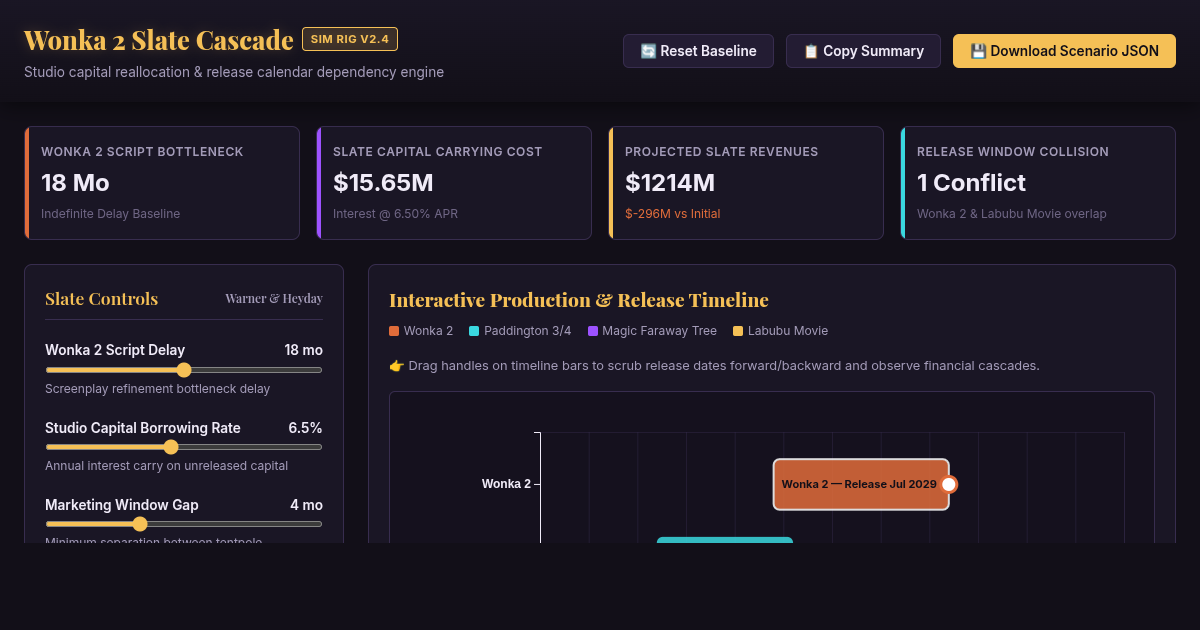
Task: Click the '1 Conflict' collision value
Action: [x=972, y=183]
